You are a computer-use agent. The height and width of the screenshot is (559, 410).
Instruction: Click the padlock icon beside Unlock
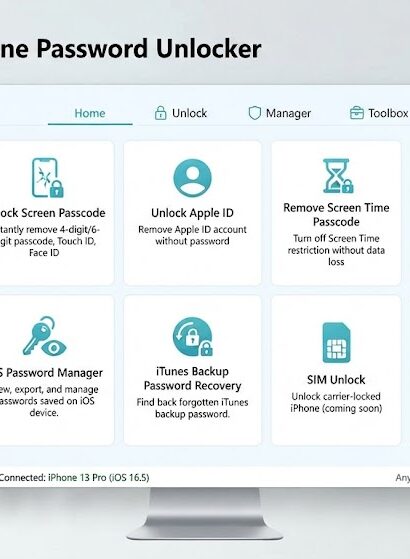coord(160,113)
